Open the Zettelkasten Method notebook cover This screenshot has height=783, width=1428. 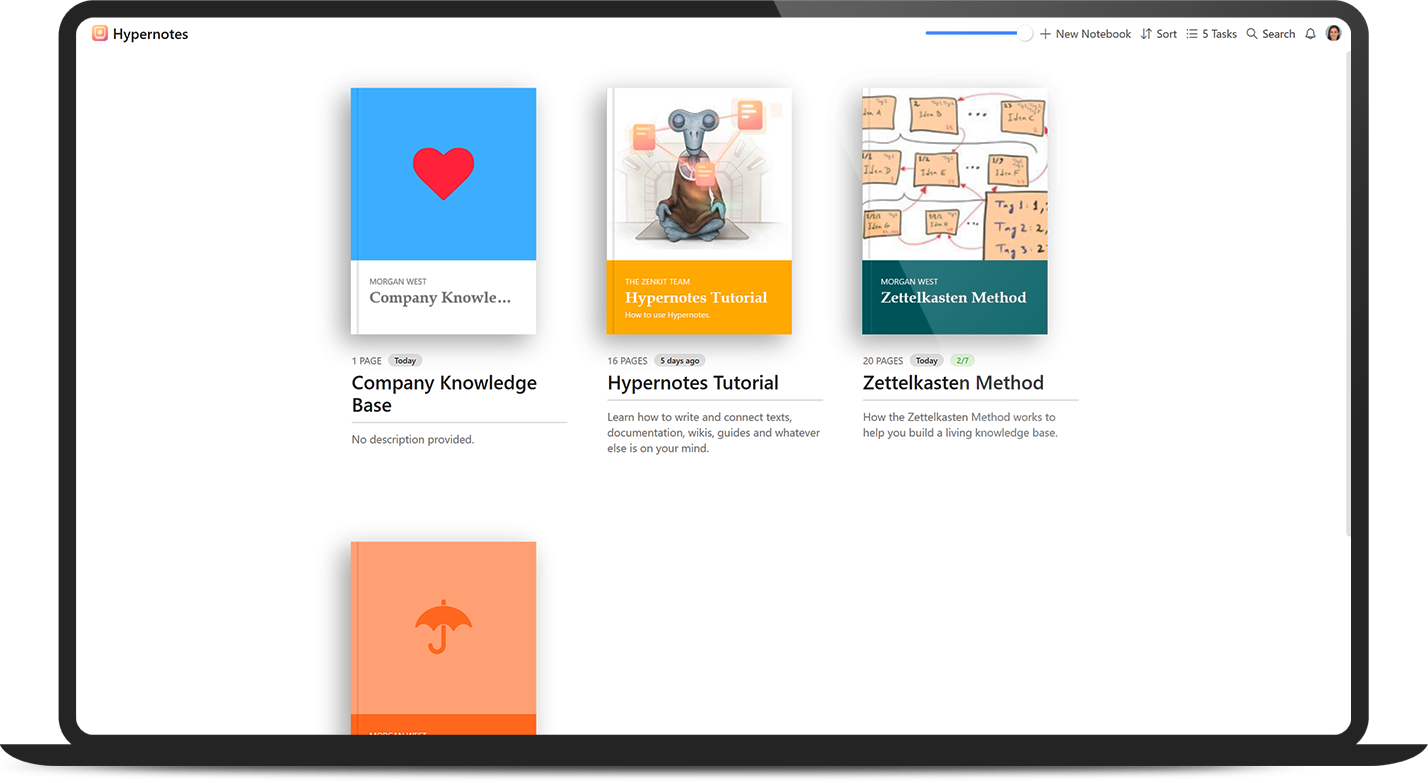955,211
